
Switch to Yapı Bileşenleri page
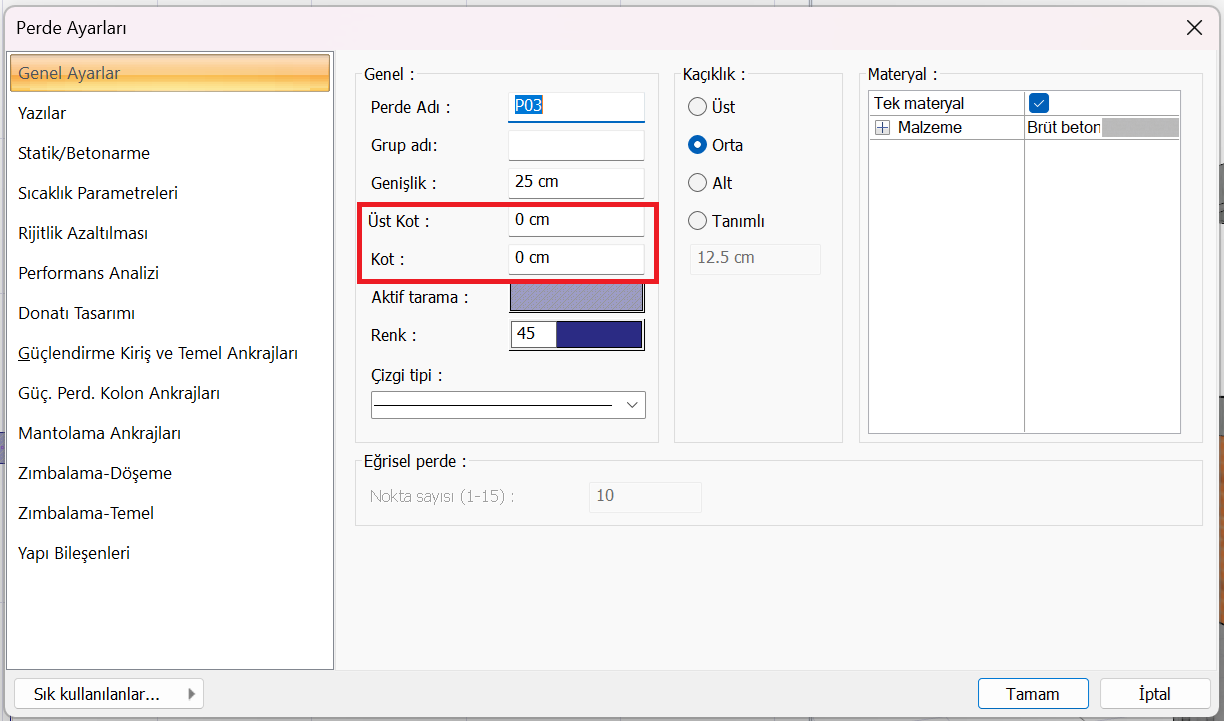tap(74, 553)
